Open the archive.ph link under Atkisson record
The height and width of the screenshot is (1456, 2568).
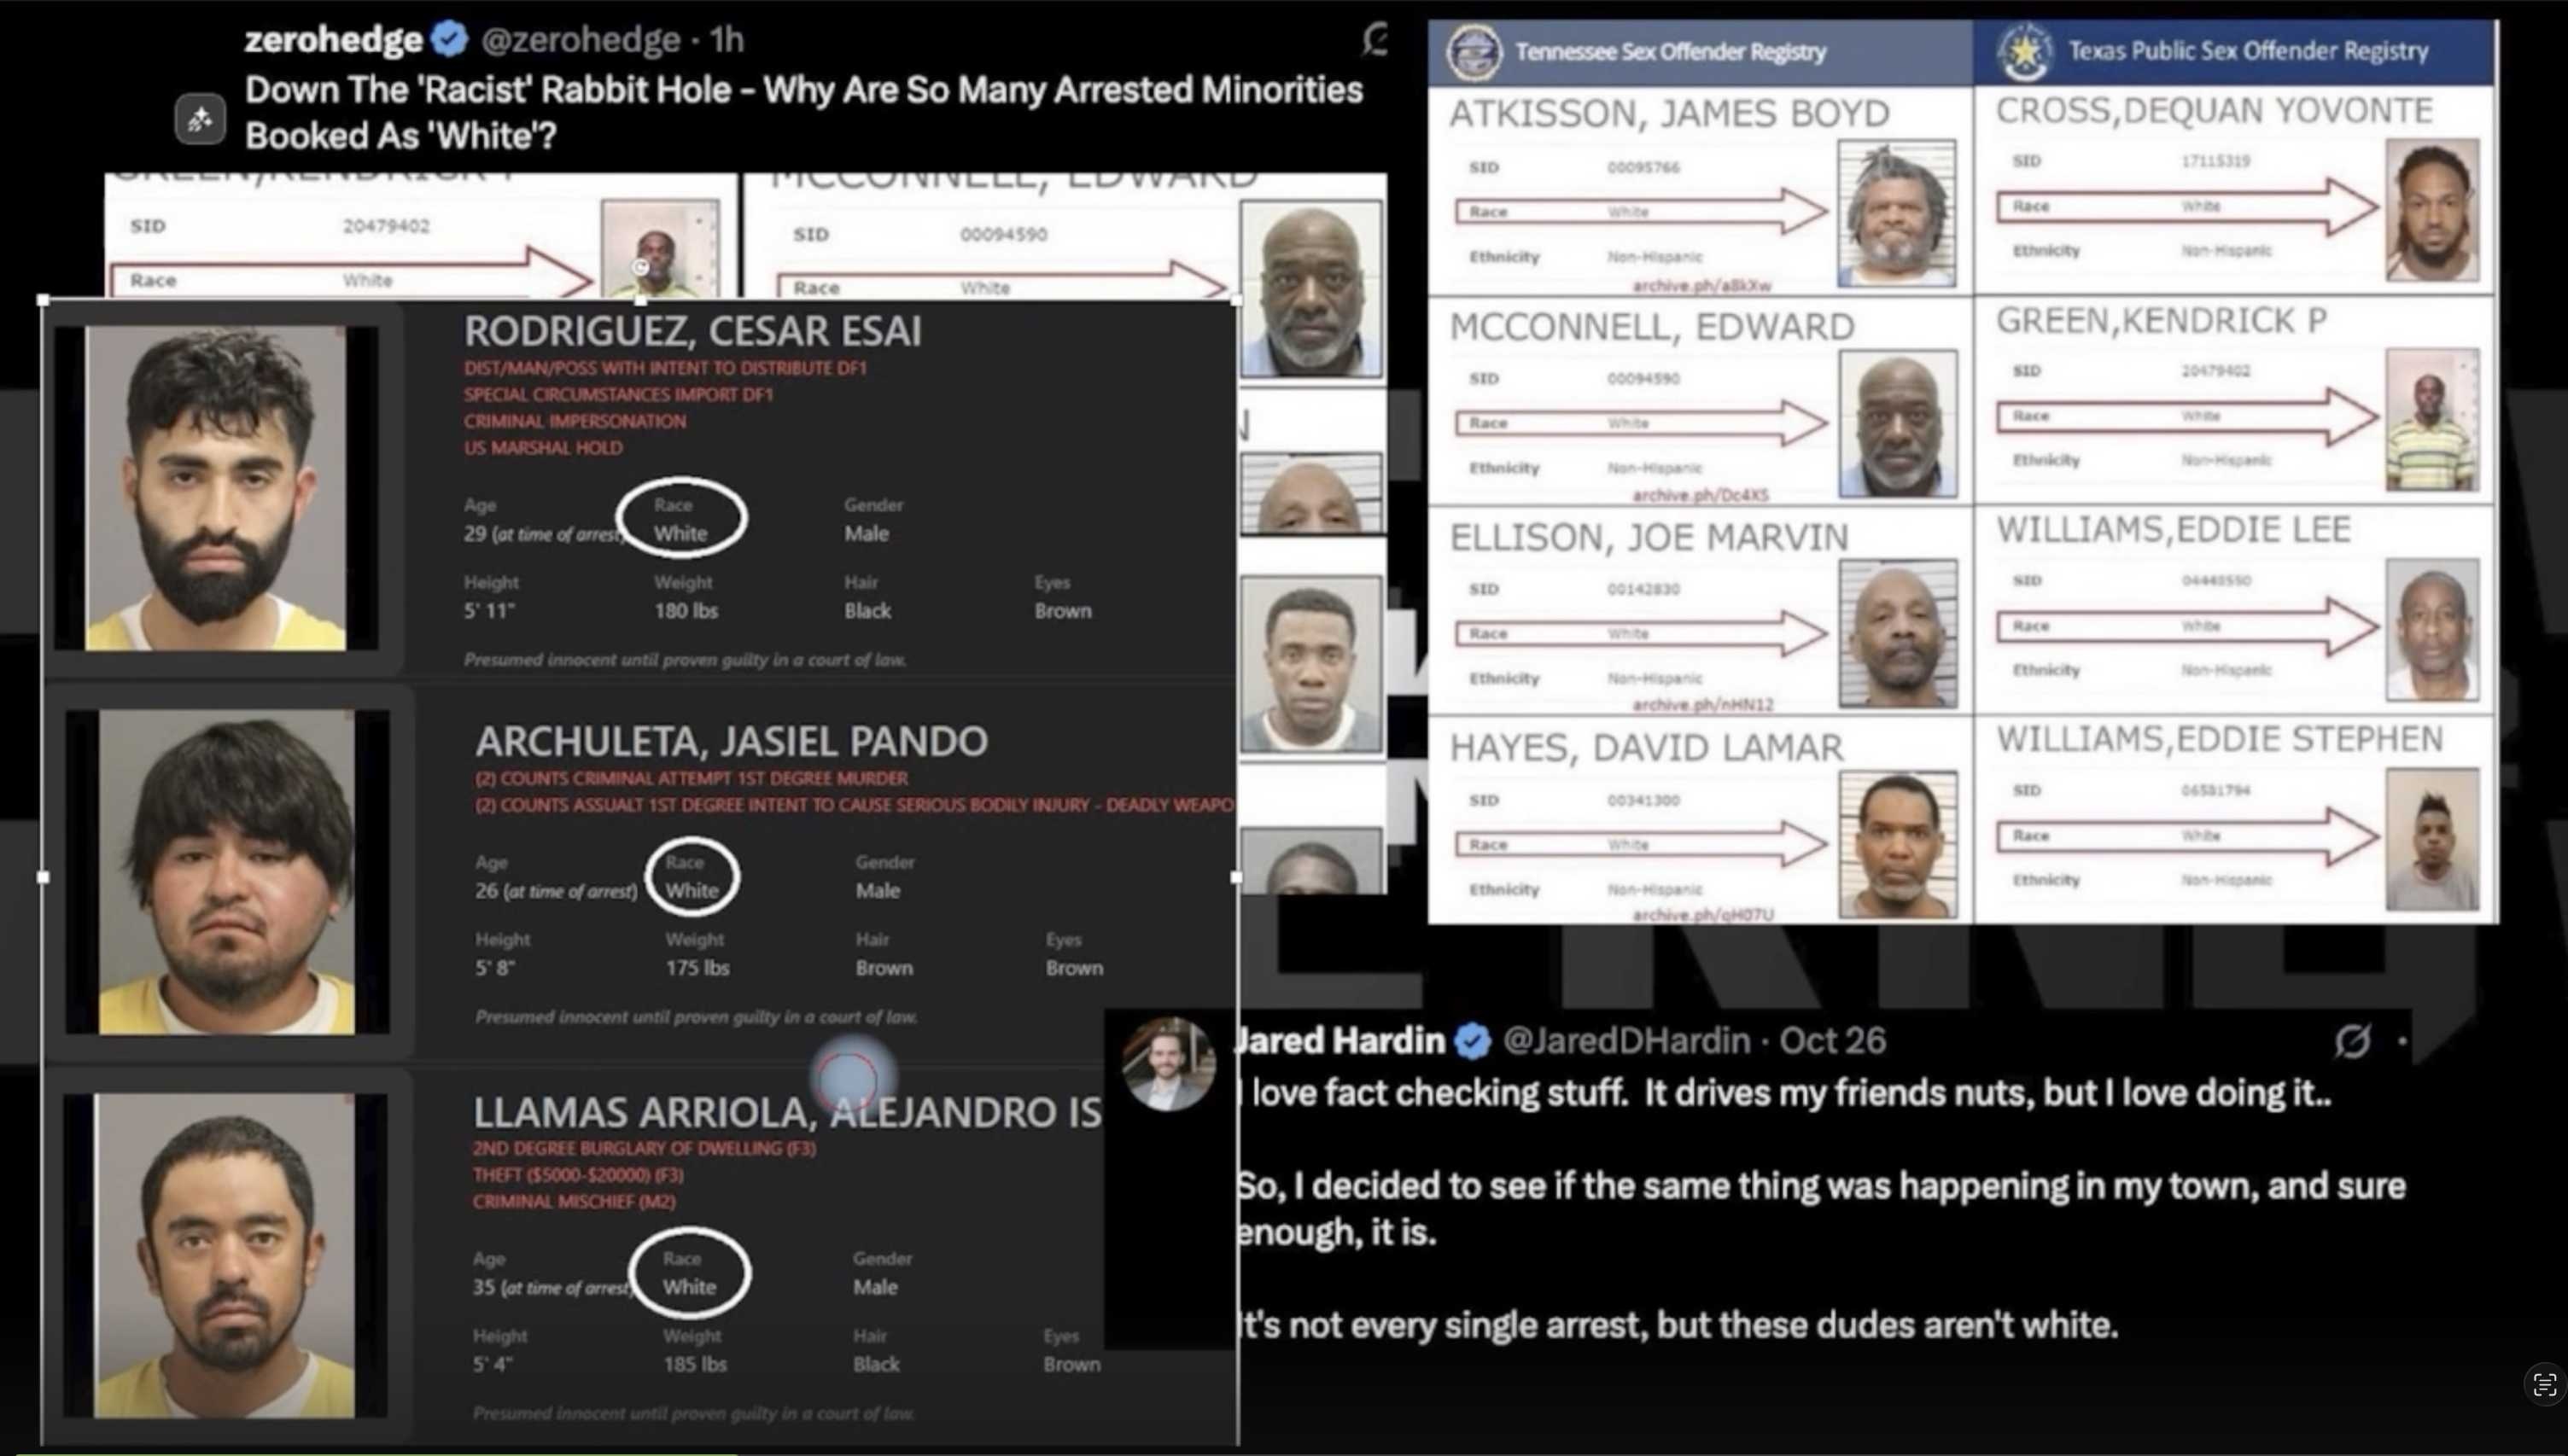1701,286
